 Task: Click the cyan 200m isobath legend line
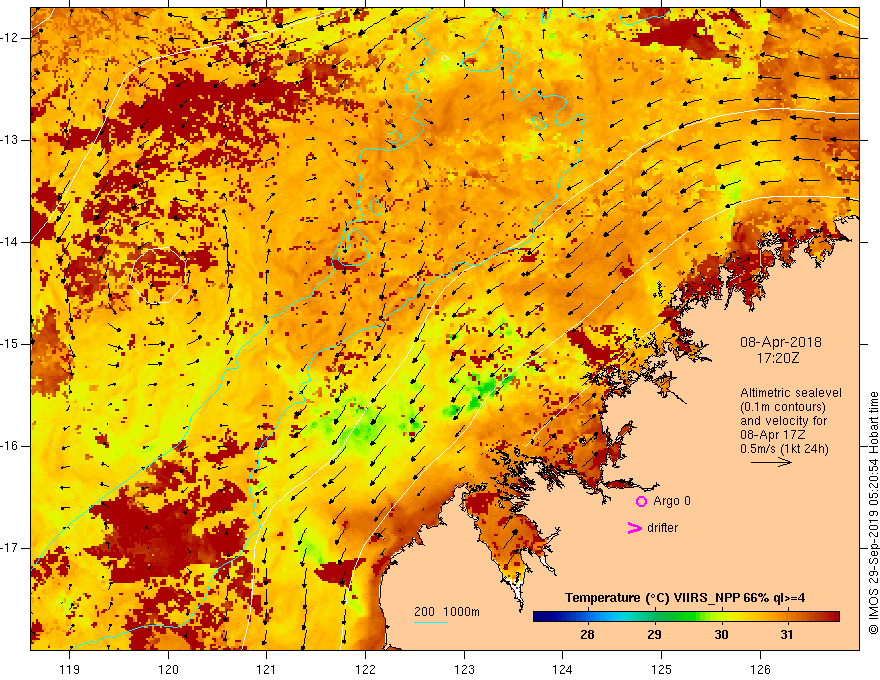click(430, 622)
